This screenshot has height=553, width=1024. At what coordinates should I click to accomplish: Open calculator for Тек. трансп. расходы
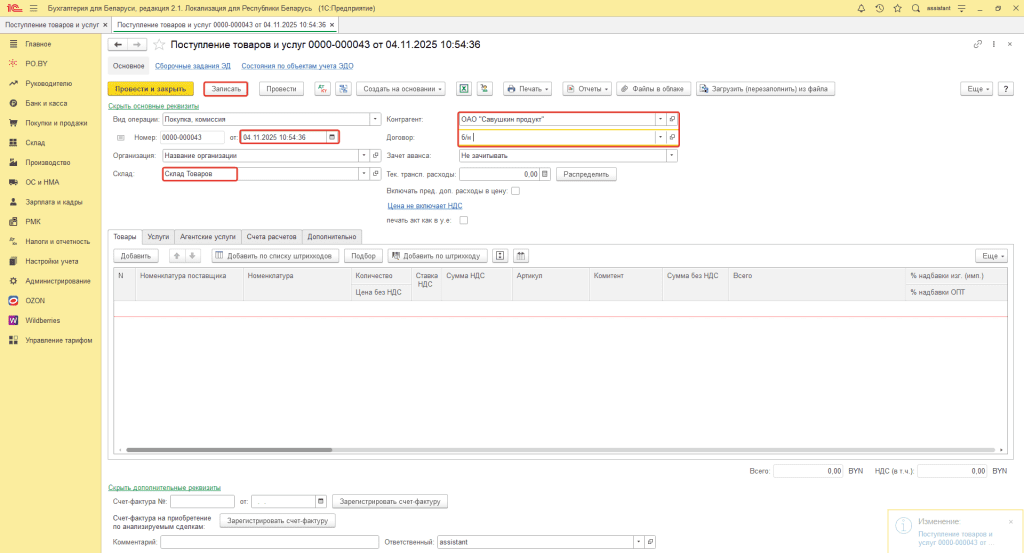545,174
